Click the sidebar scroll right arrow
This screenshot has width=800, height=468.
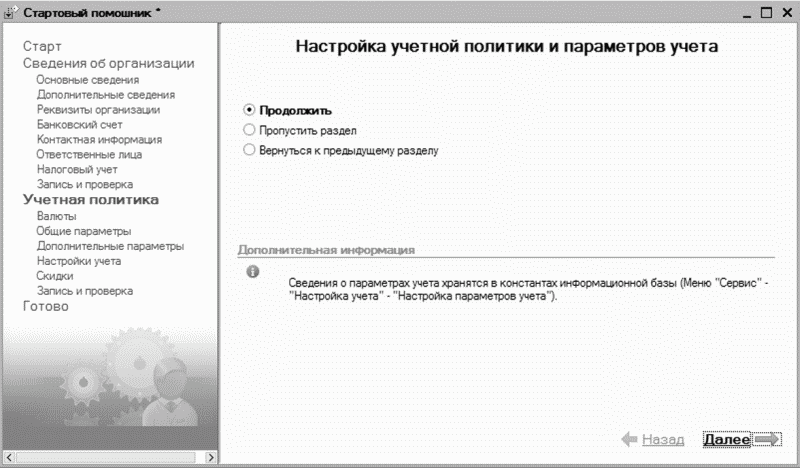(211, 457)
